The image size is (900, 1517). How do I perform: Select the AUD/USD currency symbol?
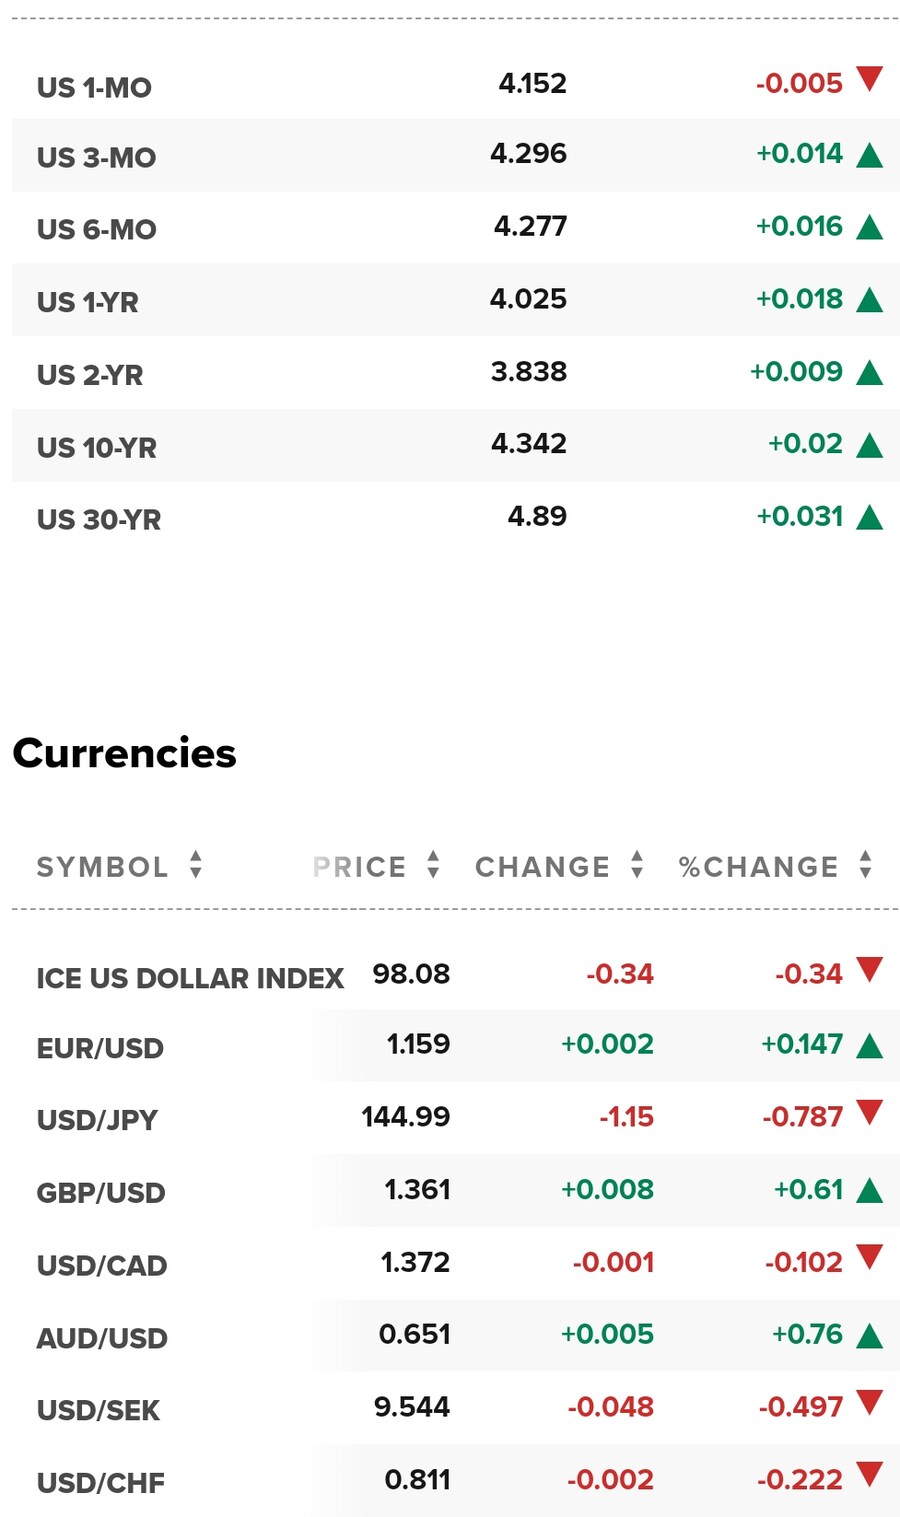click(x=102, y=1338)
